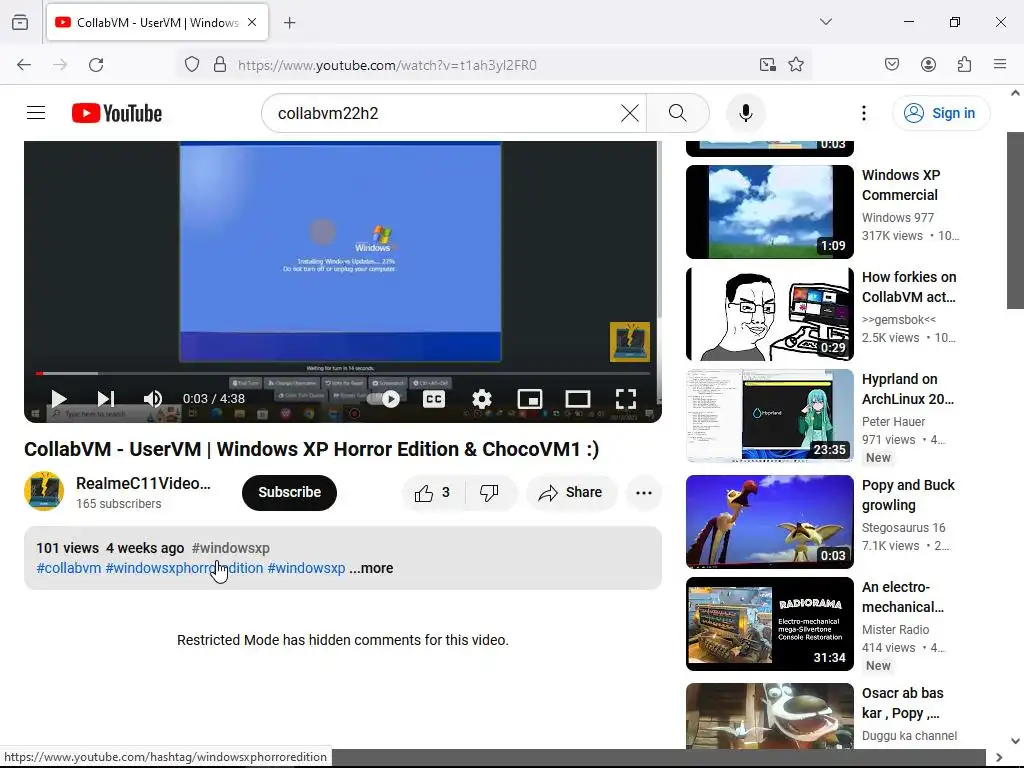The width and height of the screenshot is (1024, 768).
Task: Open How forkies on CollabVM video
Action: tap(769, 313)
